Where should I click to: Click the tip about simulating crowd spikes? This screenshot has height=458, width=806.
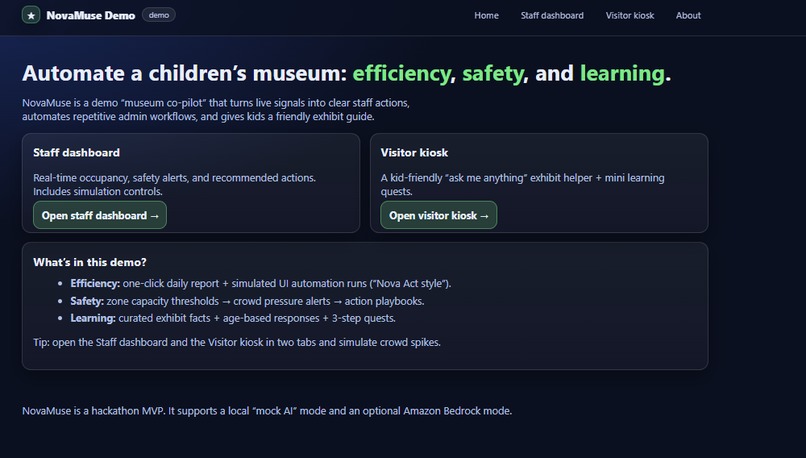pos(237,342)
